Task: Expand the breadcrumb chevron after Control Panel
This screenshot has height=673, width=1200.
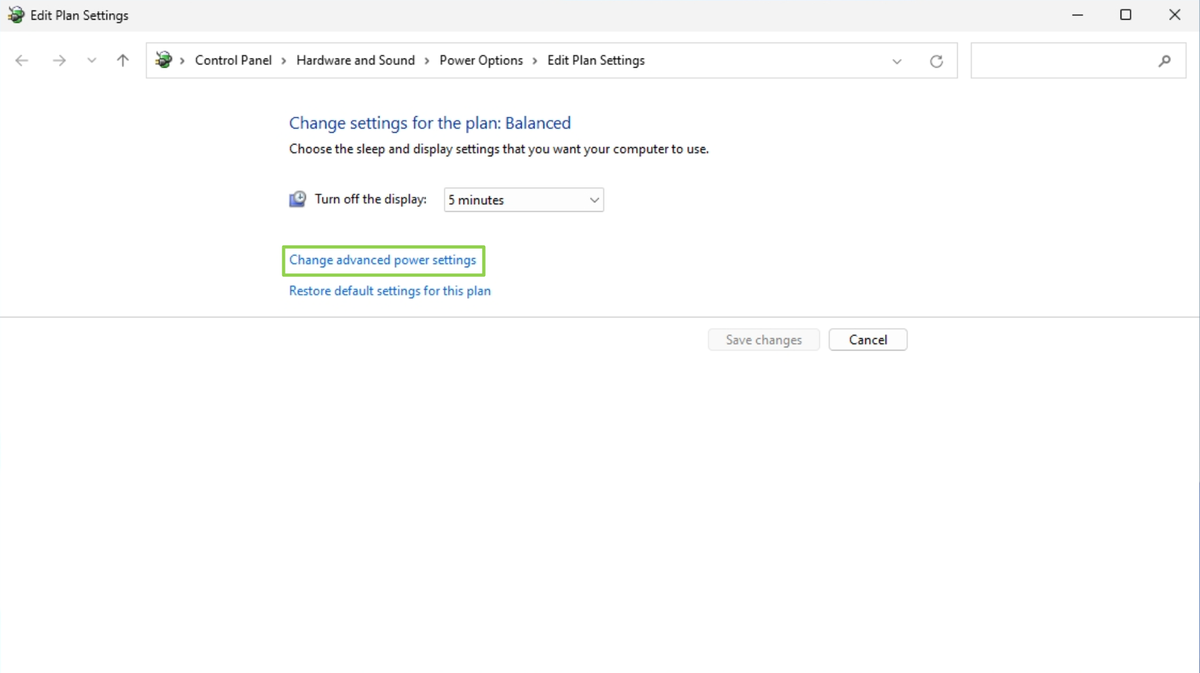Action: (282, 60)
